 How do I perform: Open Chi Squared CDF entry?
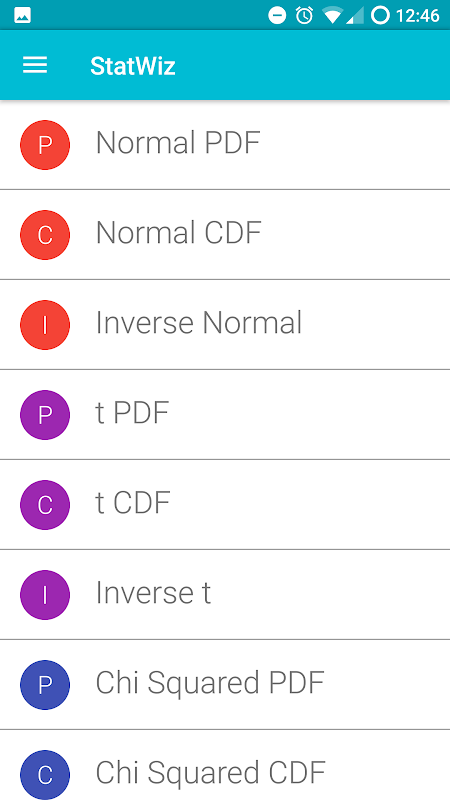coord(225,765)
